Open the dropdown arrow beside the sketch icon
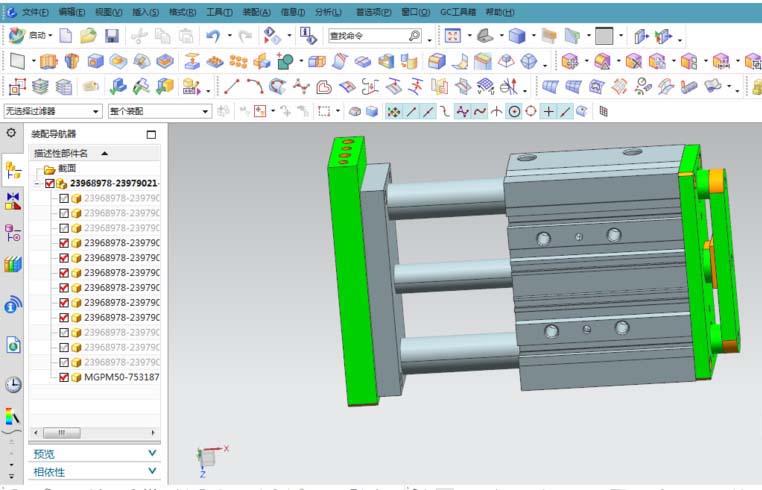The image size is (762, 490). 34,61
